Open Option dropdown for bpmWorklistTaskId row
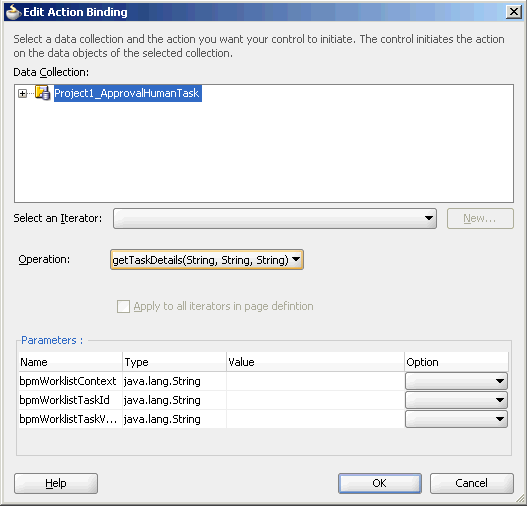 point(456,400)
